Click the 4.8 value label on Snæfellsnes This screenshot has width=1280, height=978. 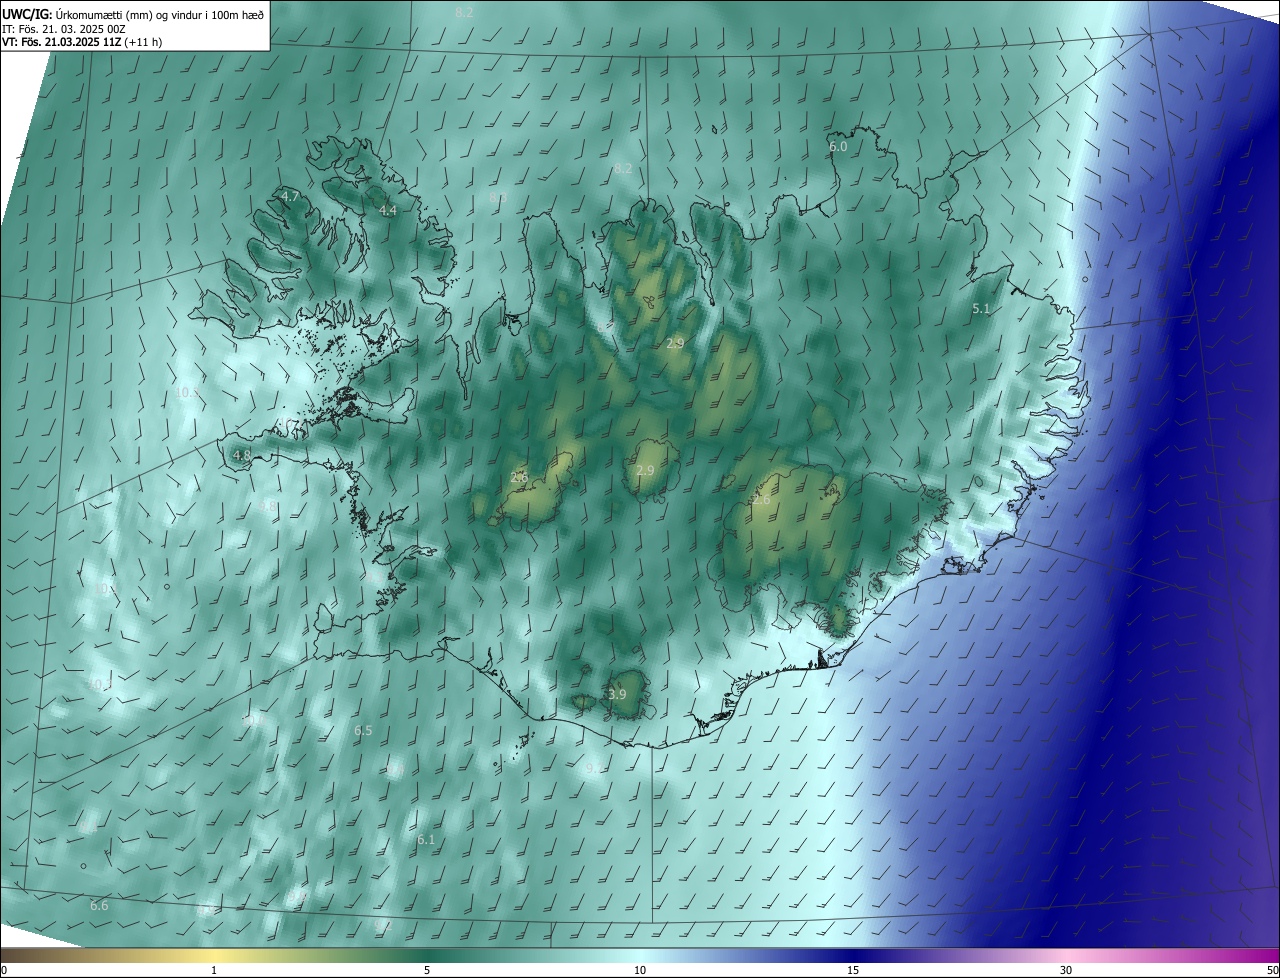(241, 456)
